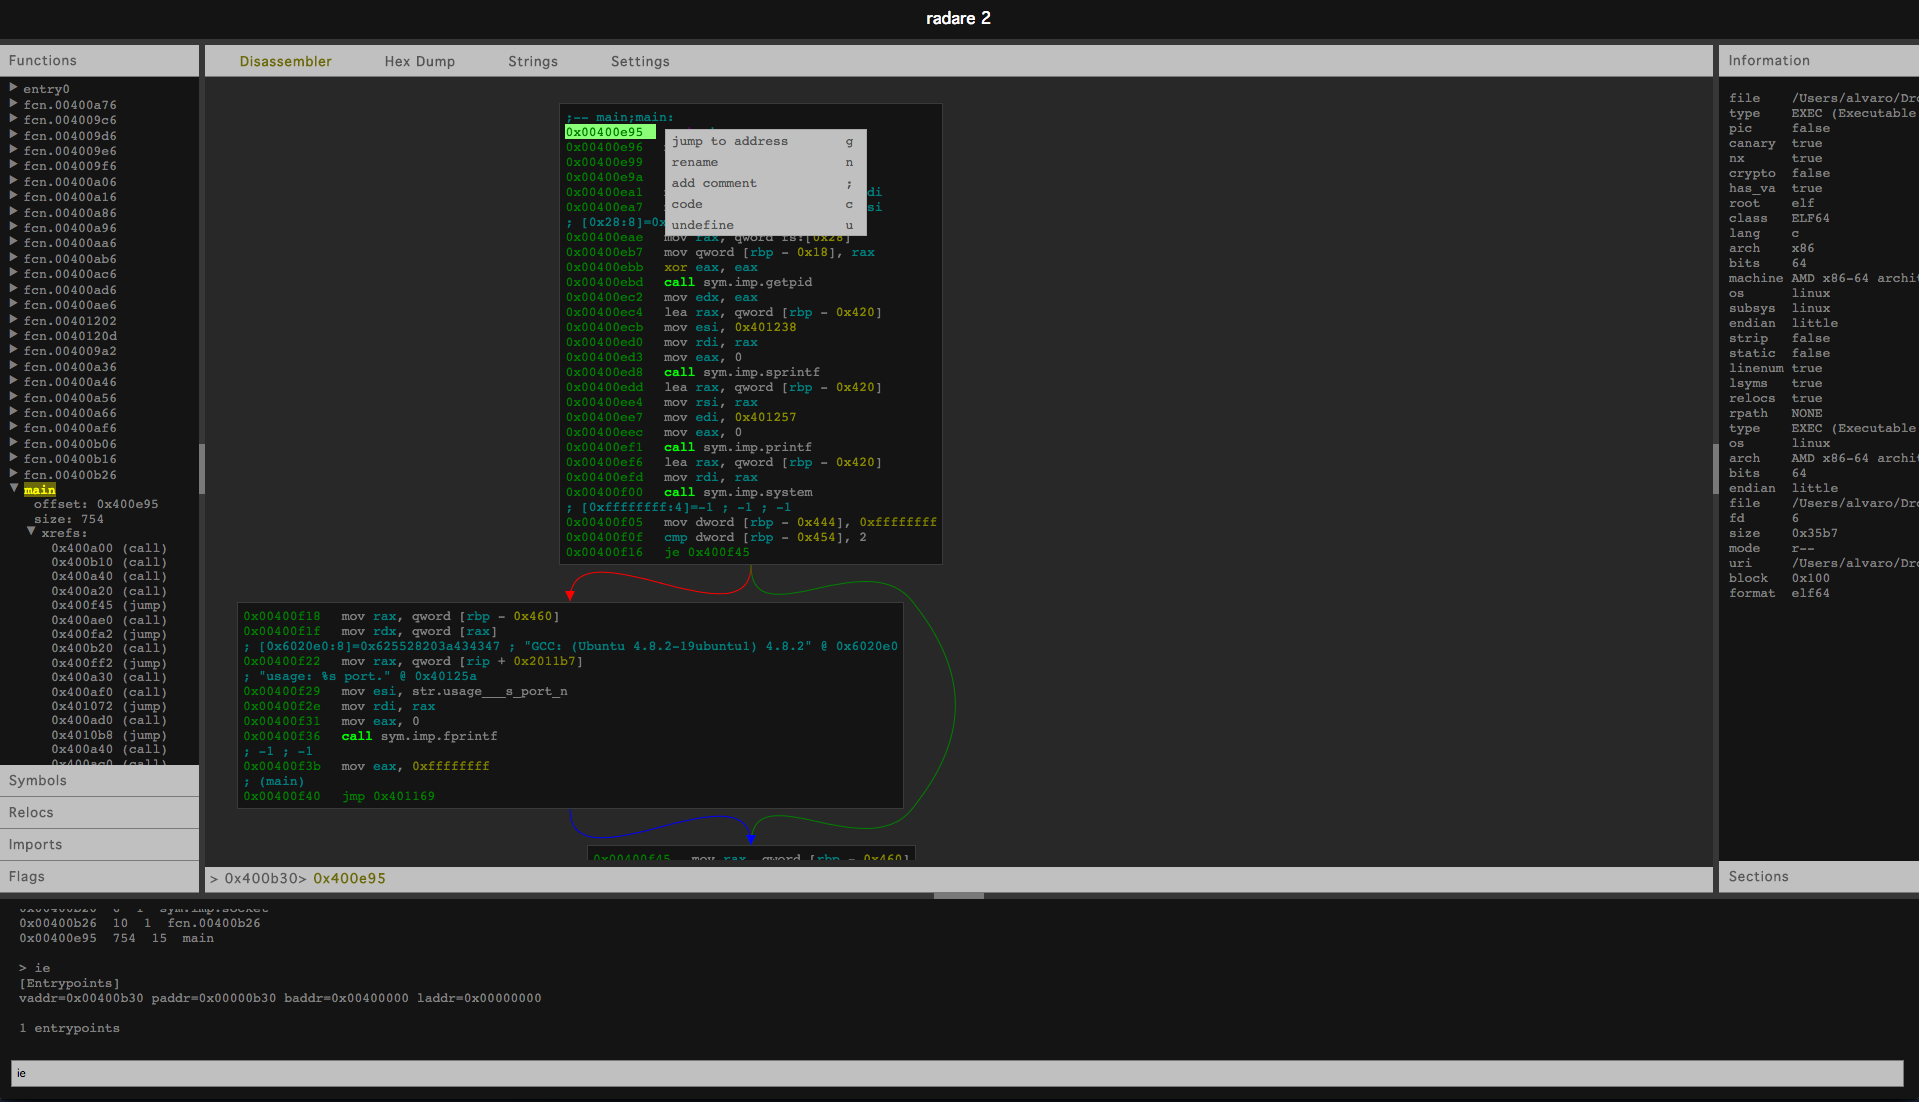Collapse the xrefs list under main
This screenshot has width=1919, height=1102.
coord(31,532)
